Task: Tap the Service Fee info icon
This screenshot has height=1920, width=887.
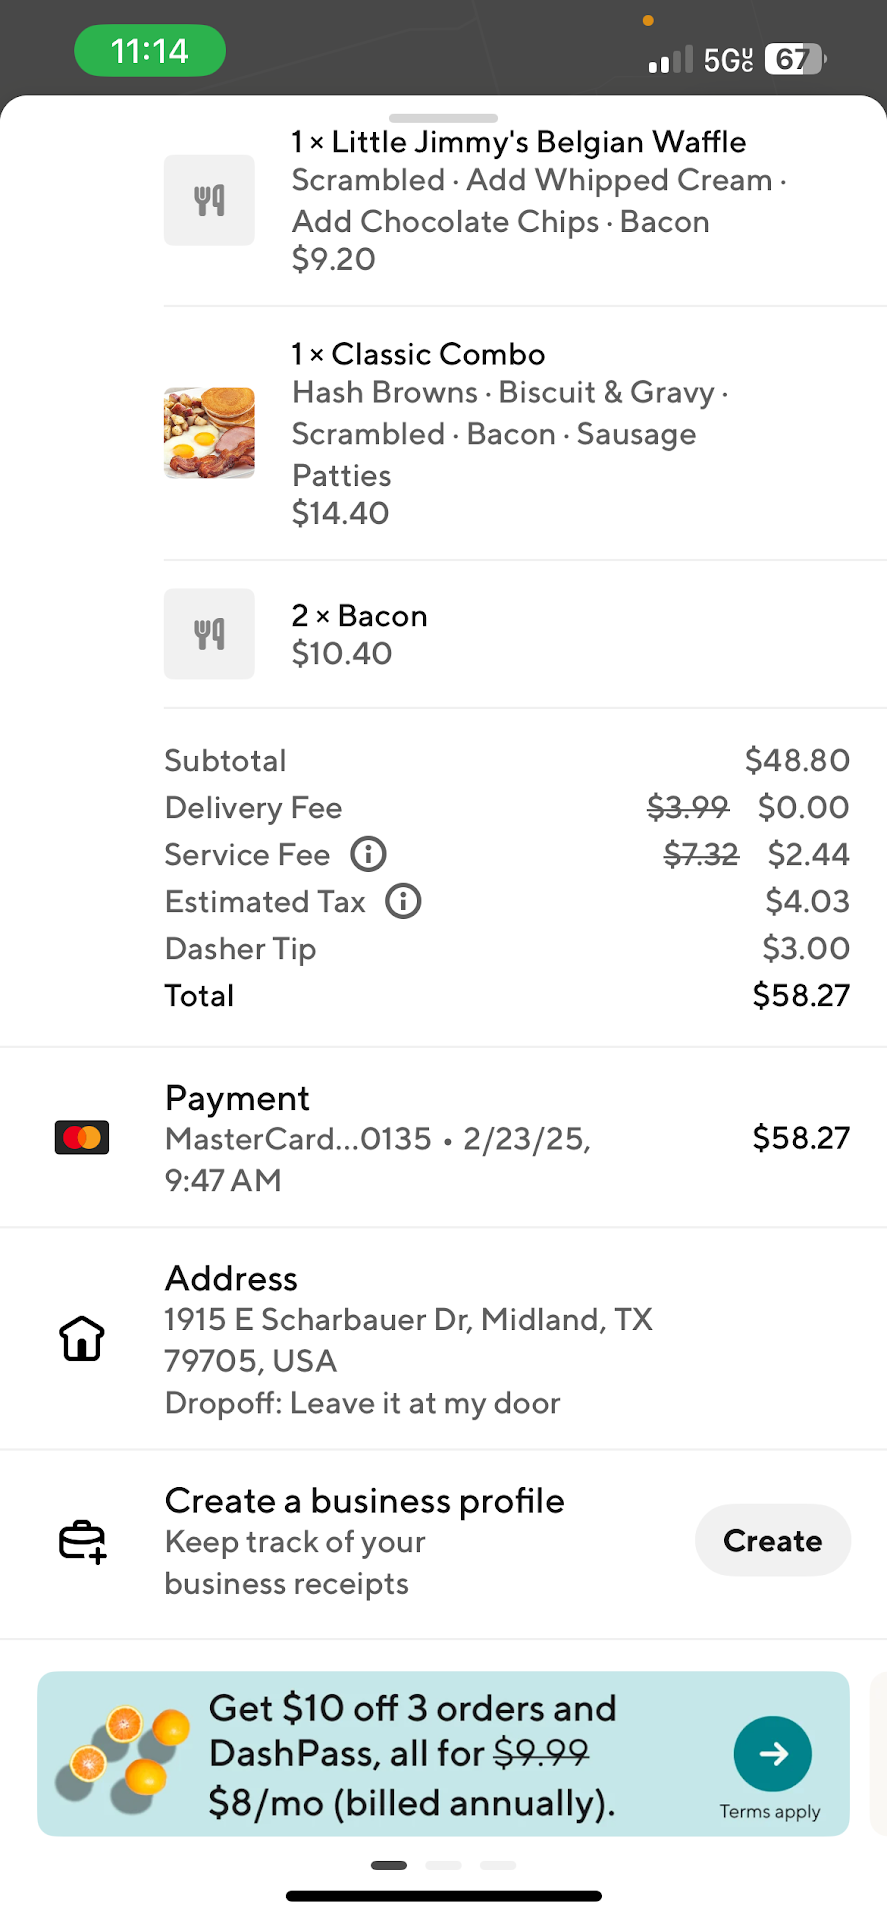Action: [x=368, y=855]
